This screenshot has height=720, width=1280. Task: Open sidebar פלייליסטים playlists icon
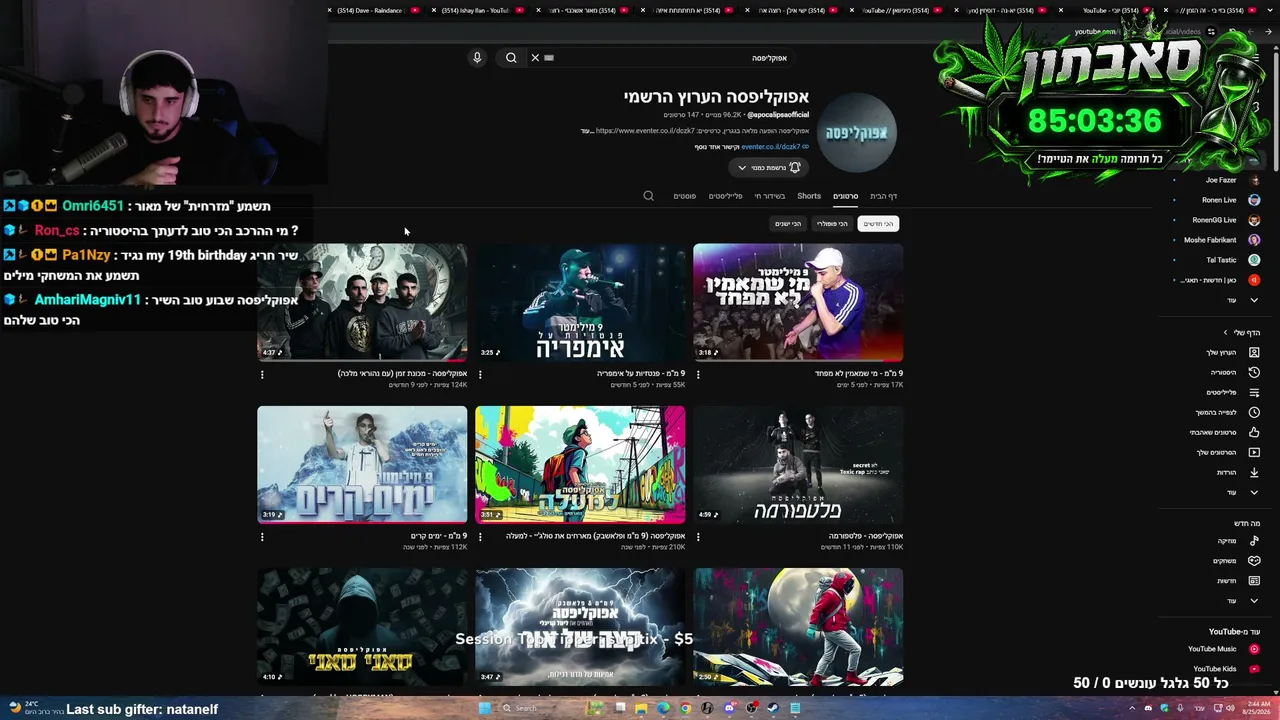pos(1254,393)
